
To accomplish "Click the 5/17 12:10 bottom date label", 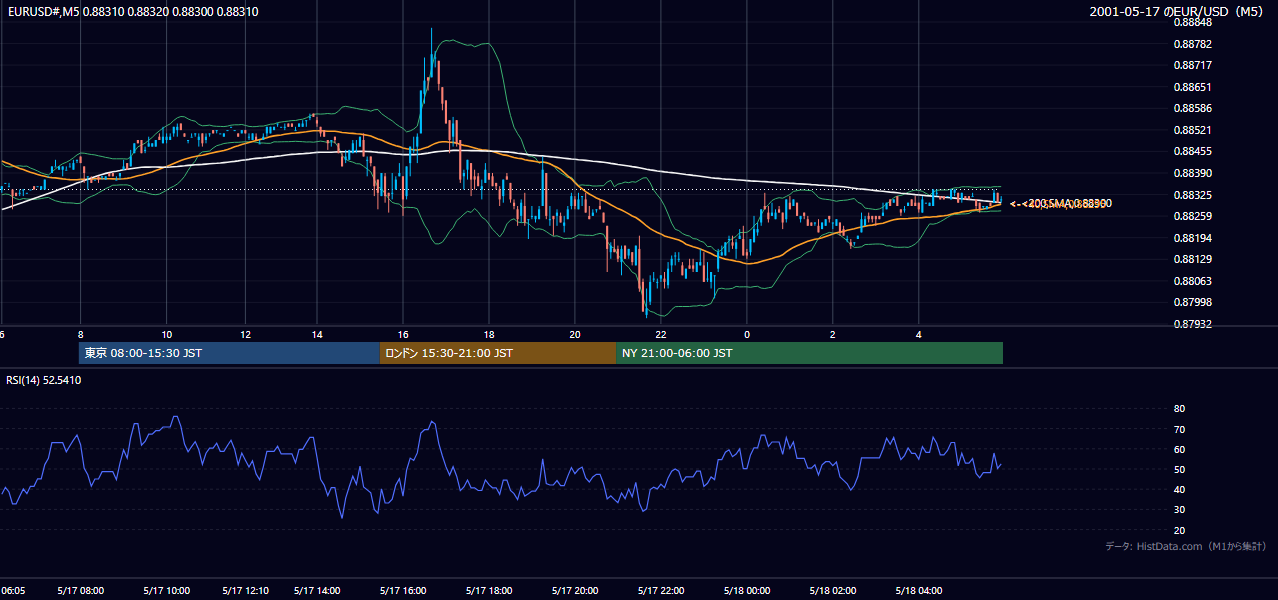I will (245, 590).
